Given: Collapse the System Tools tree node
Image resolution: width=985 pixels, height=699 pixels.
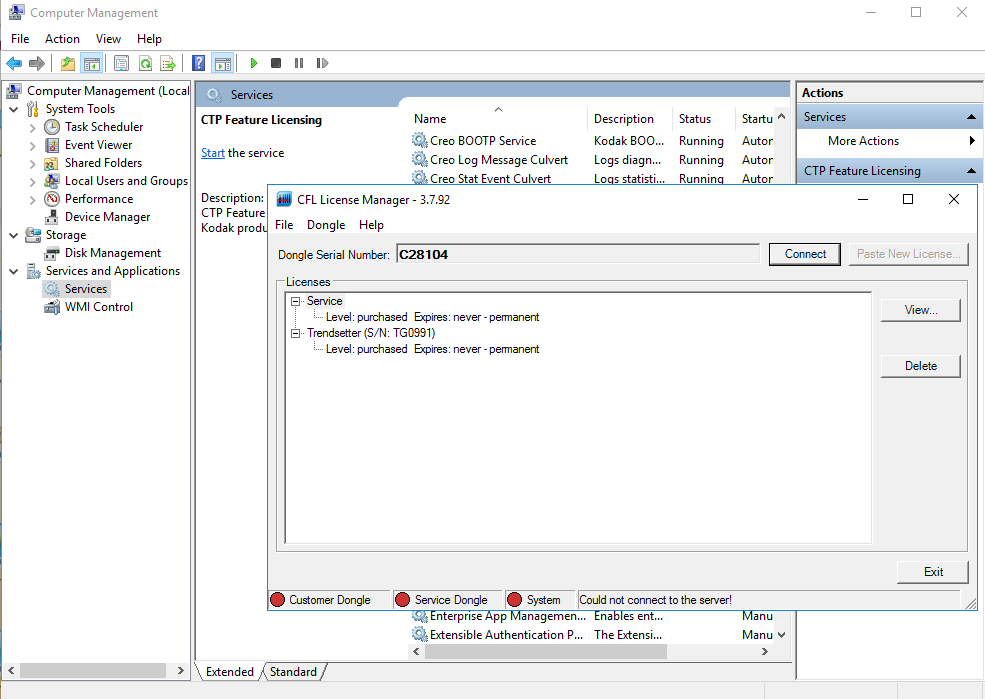Looking at the screenshot, I should (x=13, y=109).
